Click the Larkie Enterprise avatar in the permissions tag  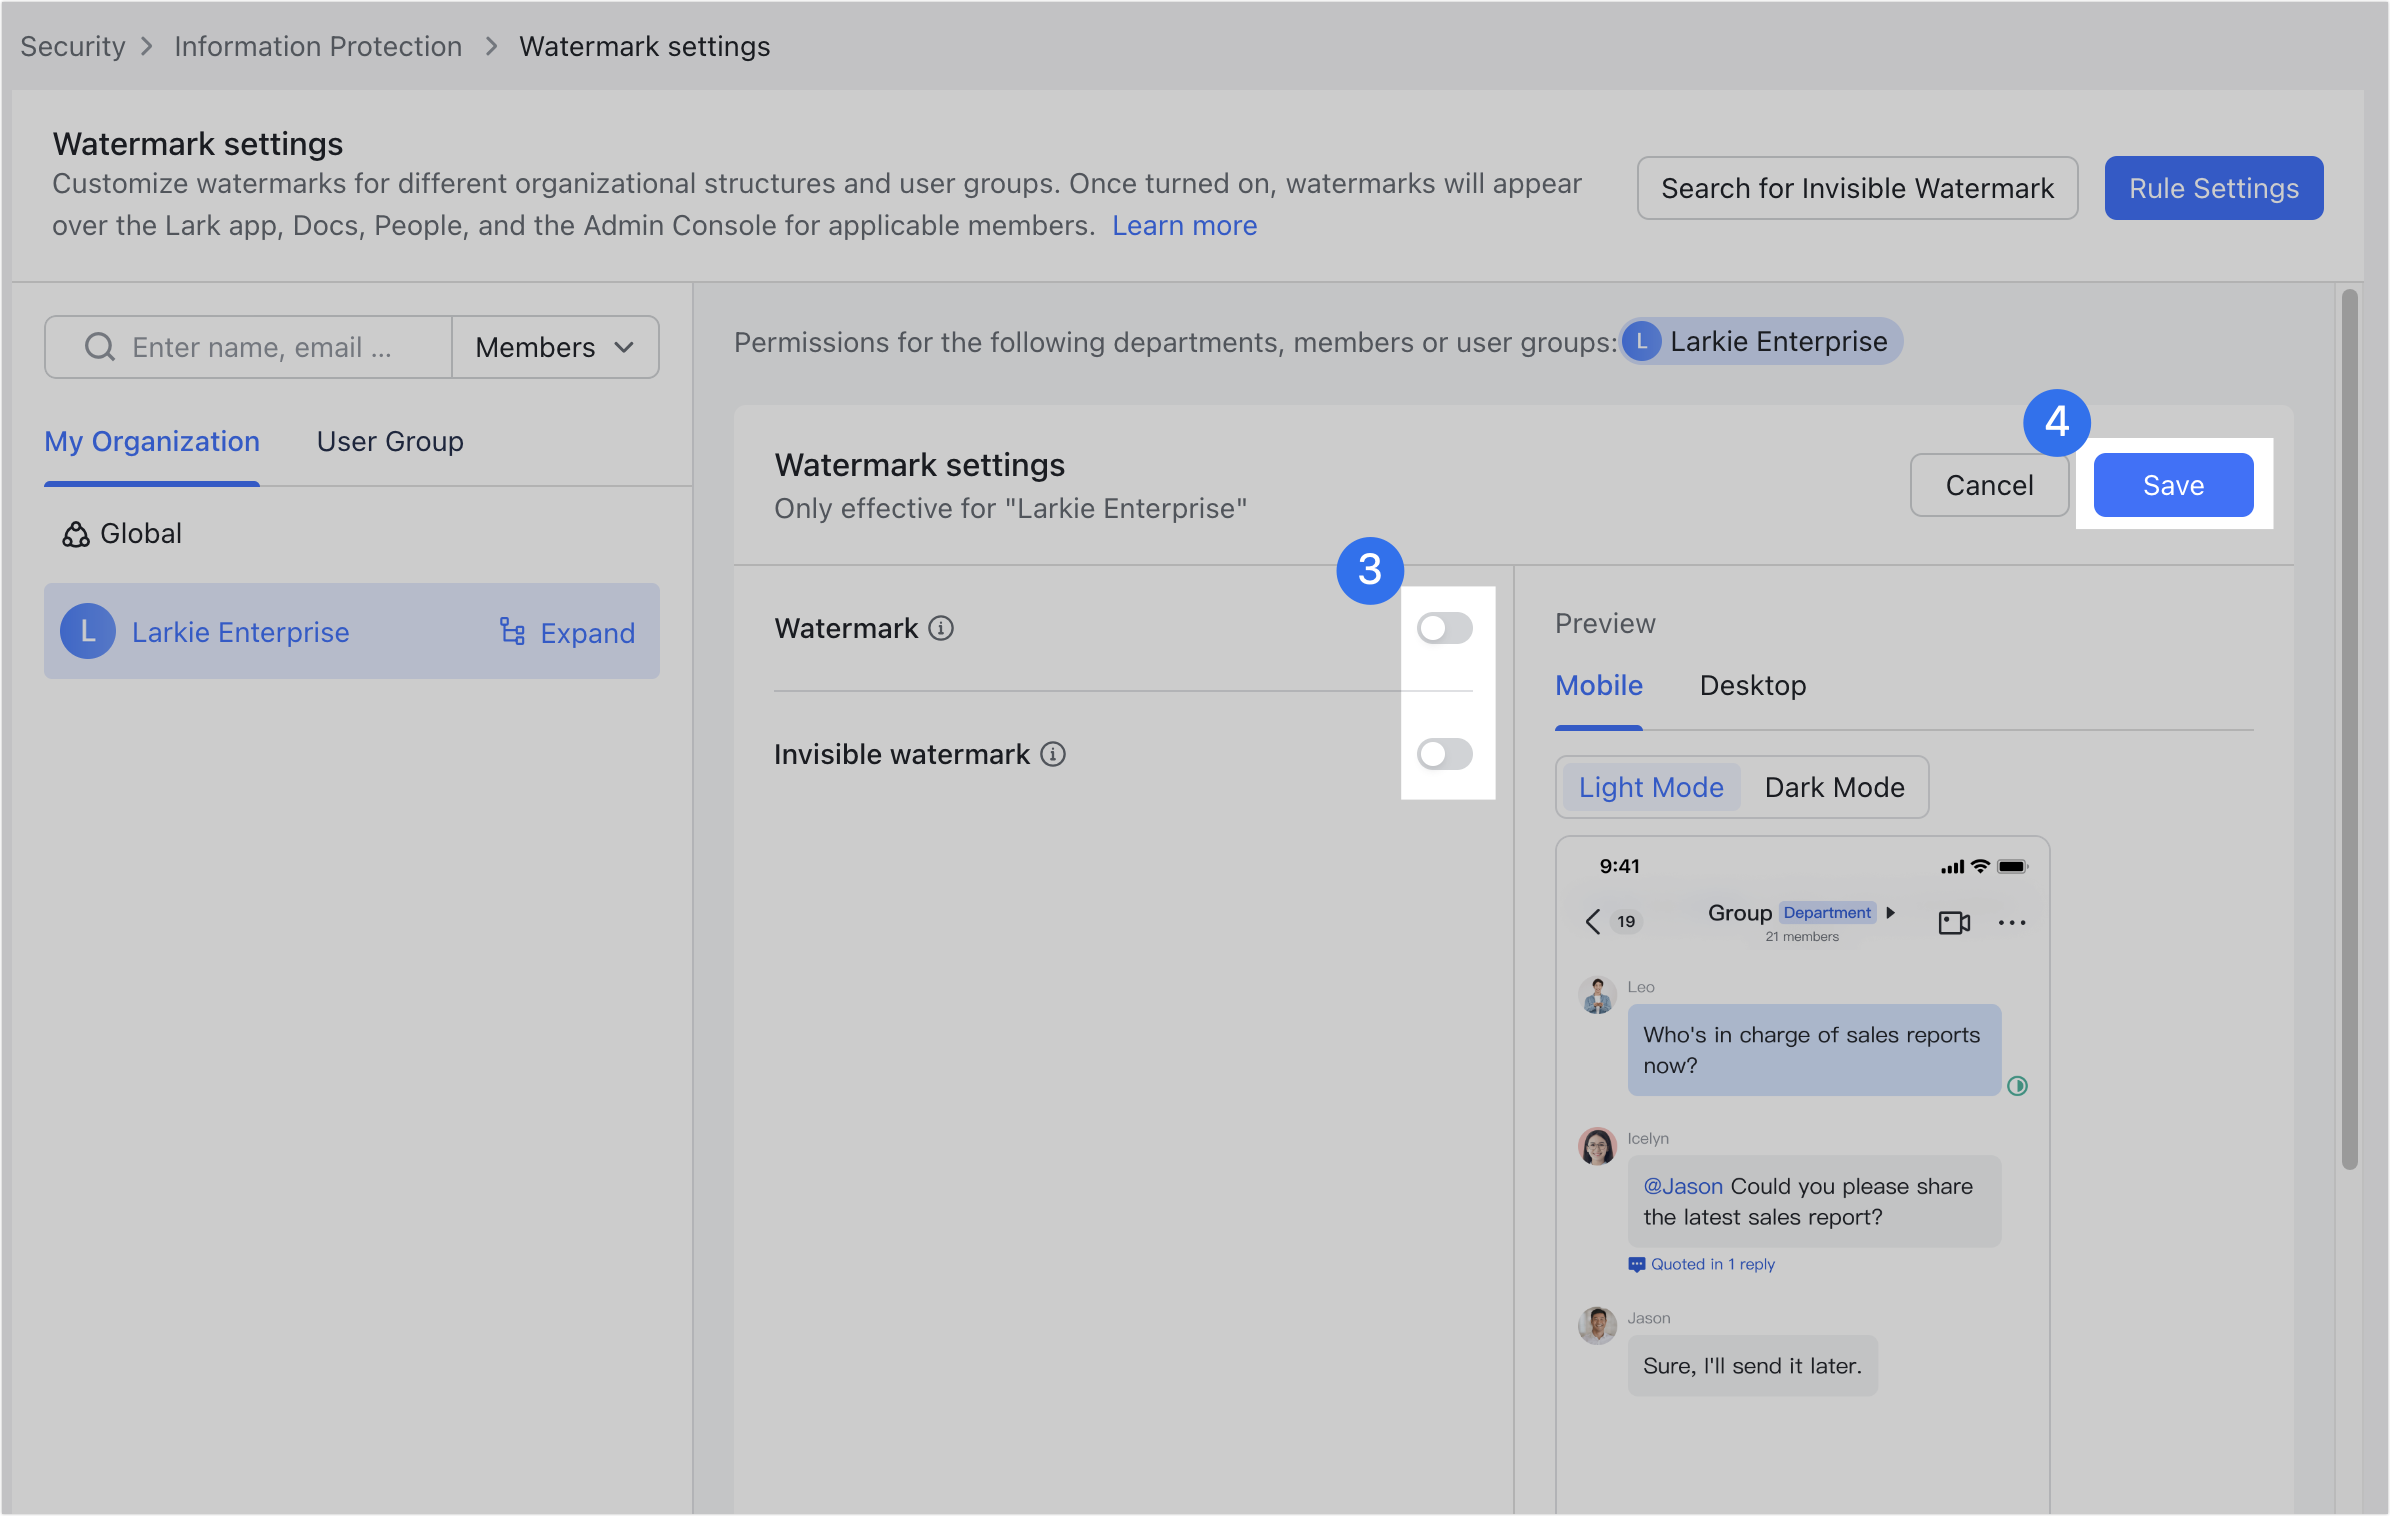pos(1641,341)
